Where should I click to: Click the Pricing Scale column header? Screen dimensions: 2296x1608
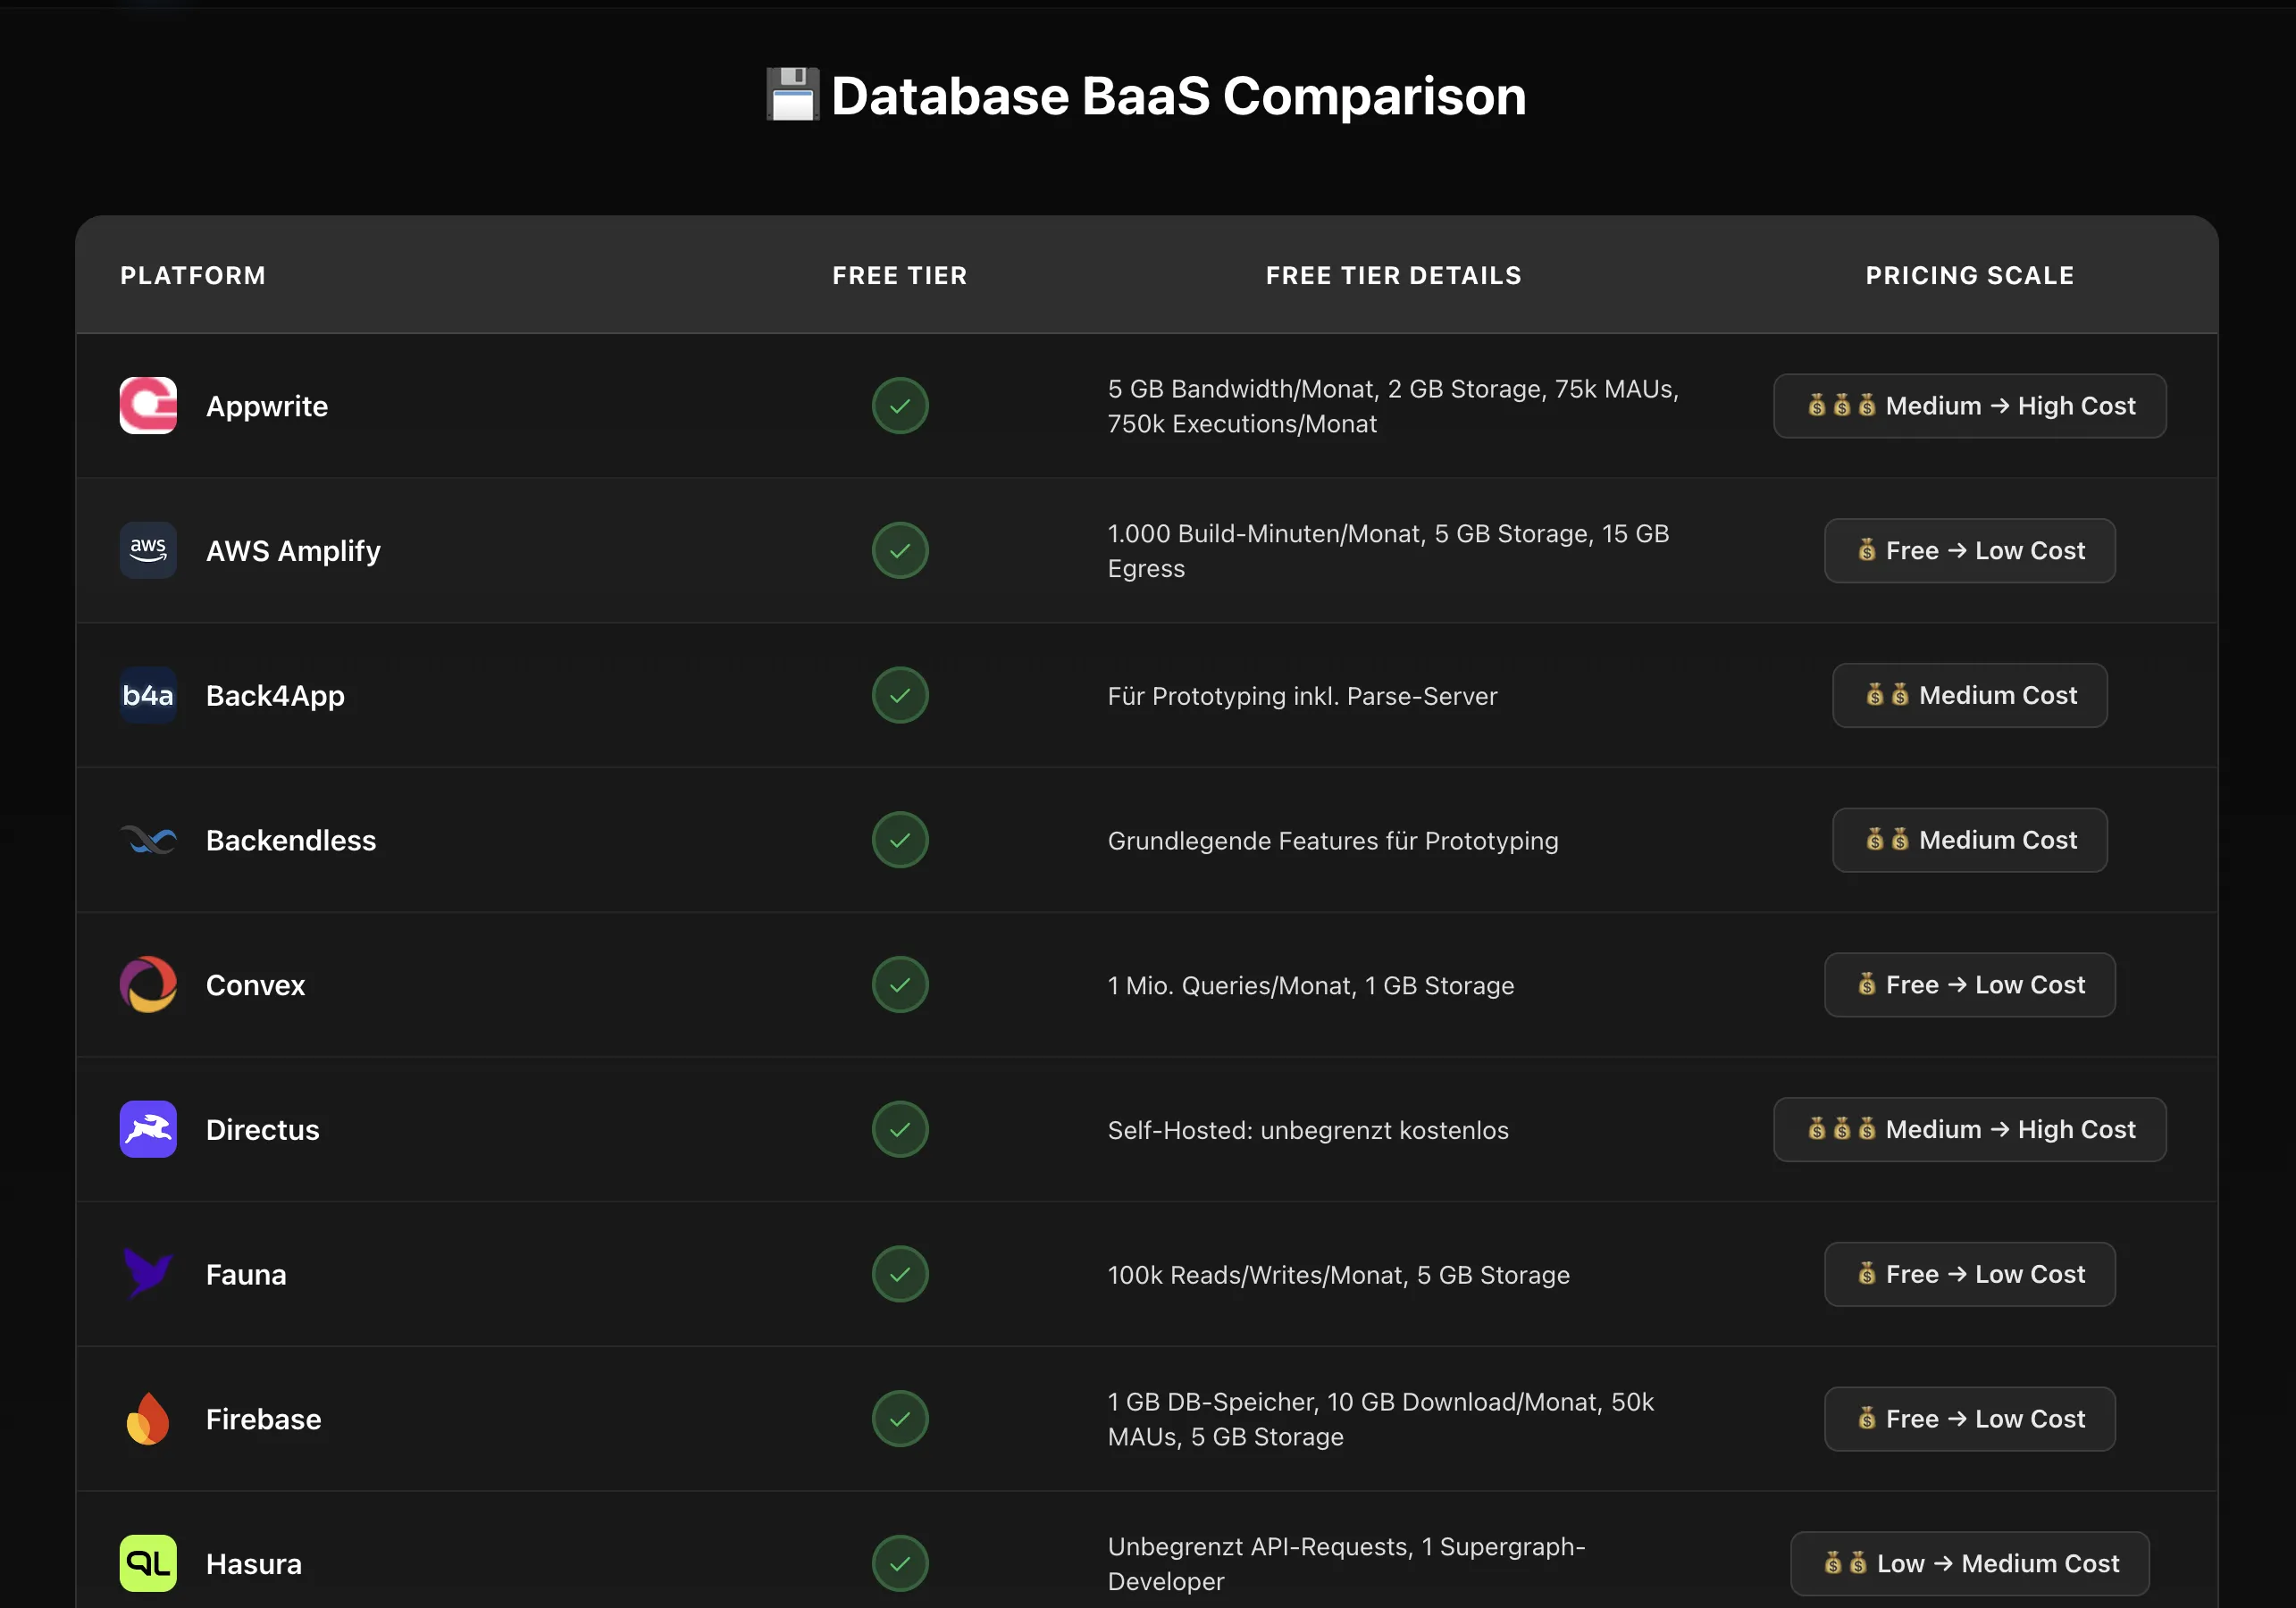point(1969,276)
